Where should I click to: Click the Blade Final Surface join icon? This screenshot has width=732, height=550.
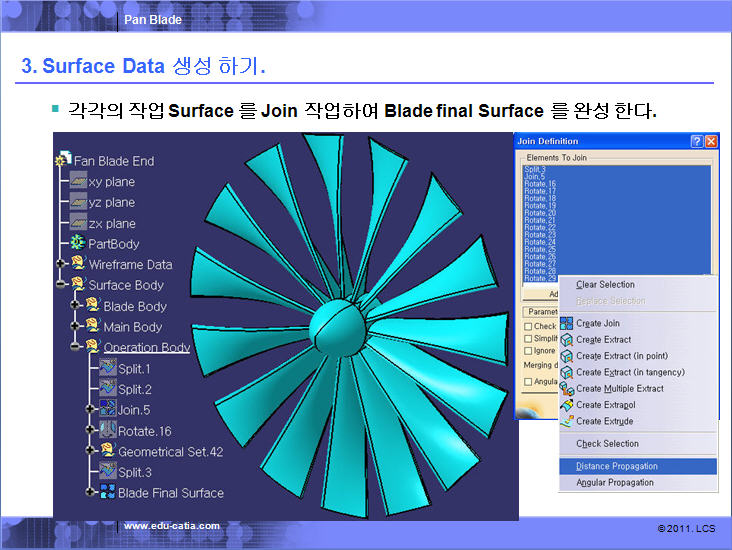[107, 492]
